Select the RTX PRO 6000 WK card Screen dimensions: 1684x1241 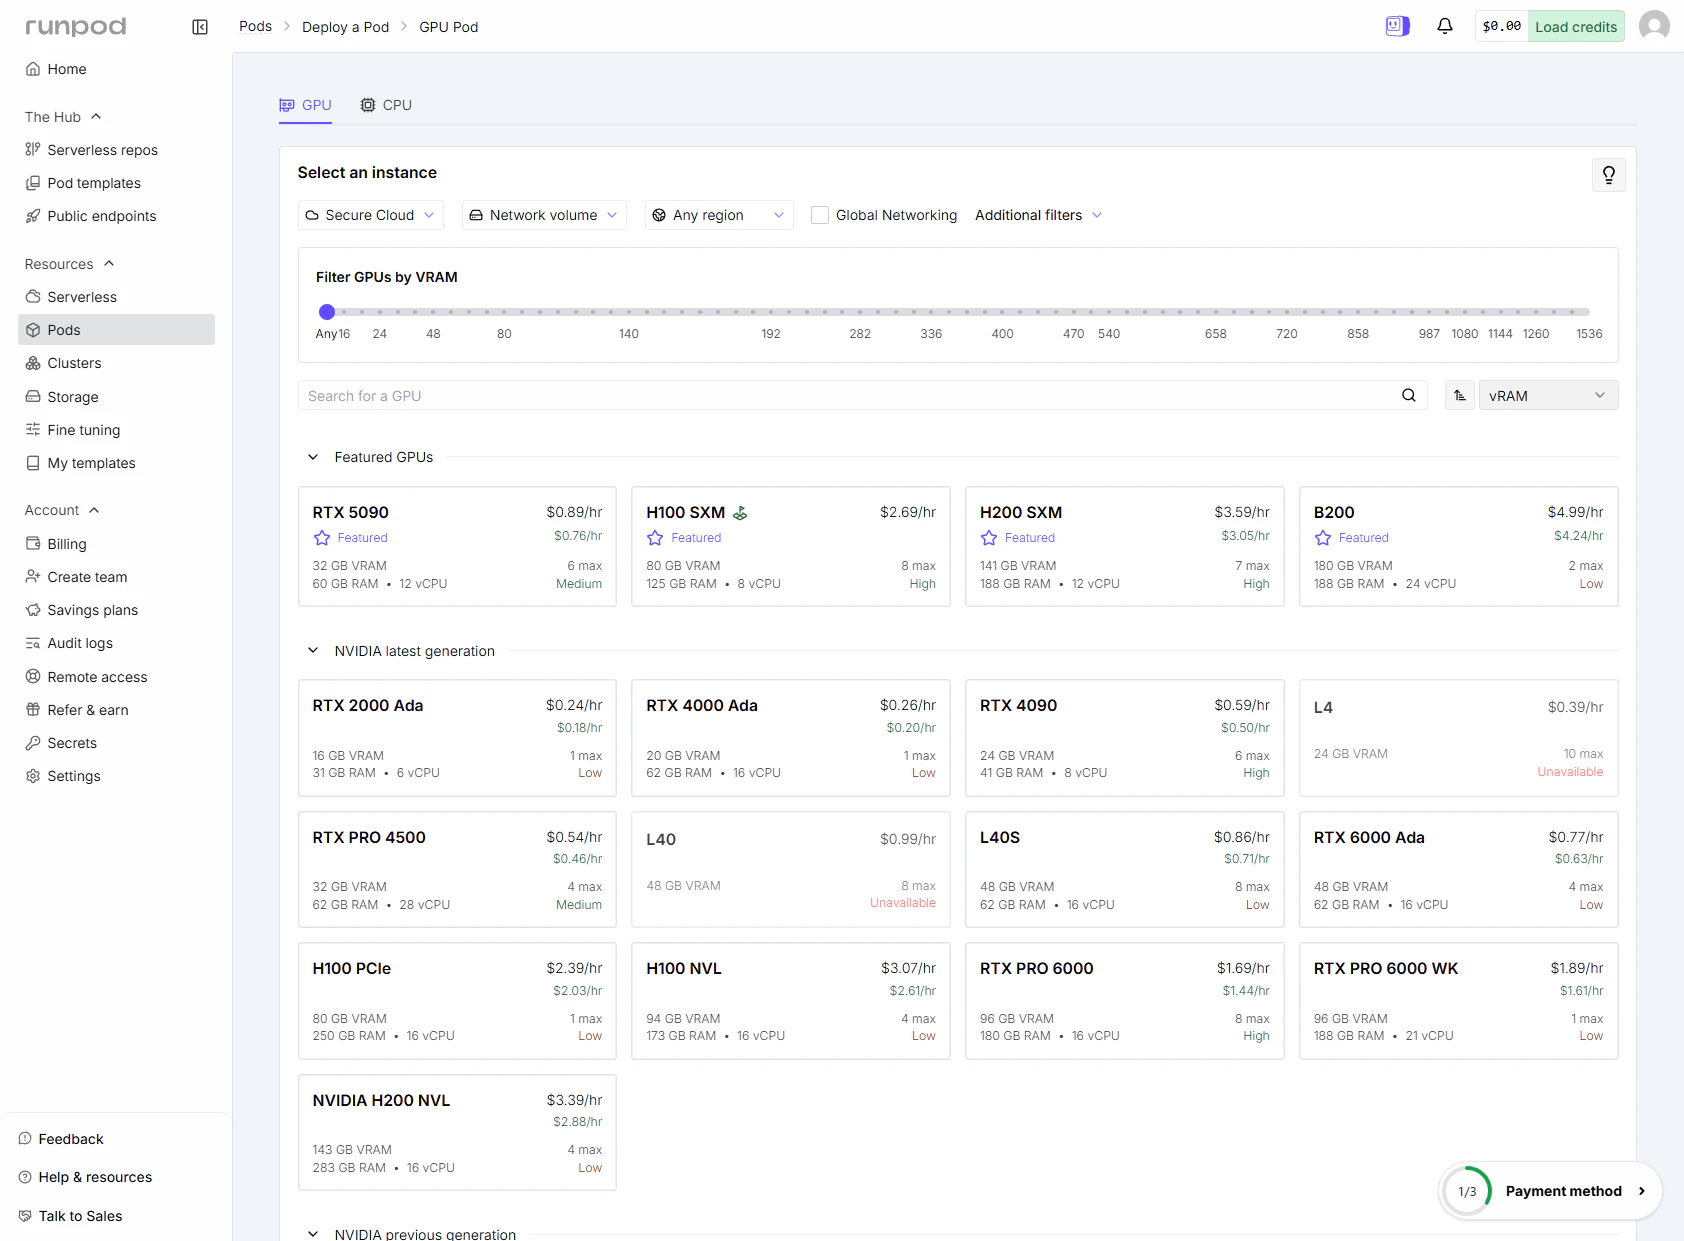tap(1459, 1001)
